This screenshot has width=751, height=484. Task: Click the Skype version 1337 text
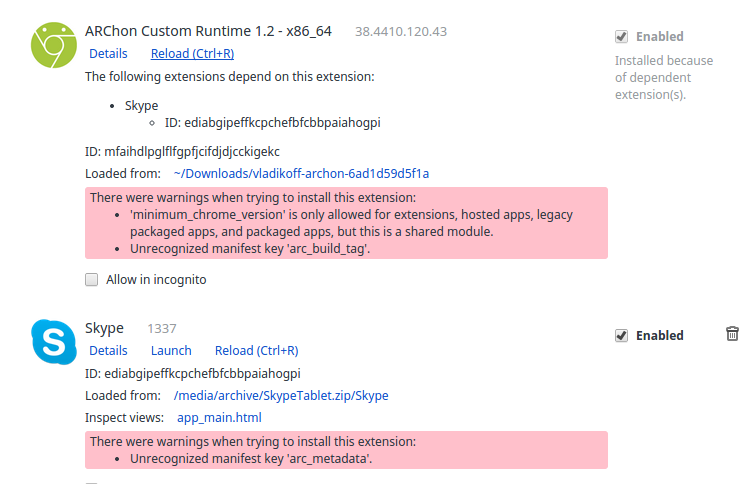tap(162, 328)
